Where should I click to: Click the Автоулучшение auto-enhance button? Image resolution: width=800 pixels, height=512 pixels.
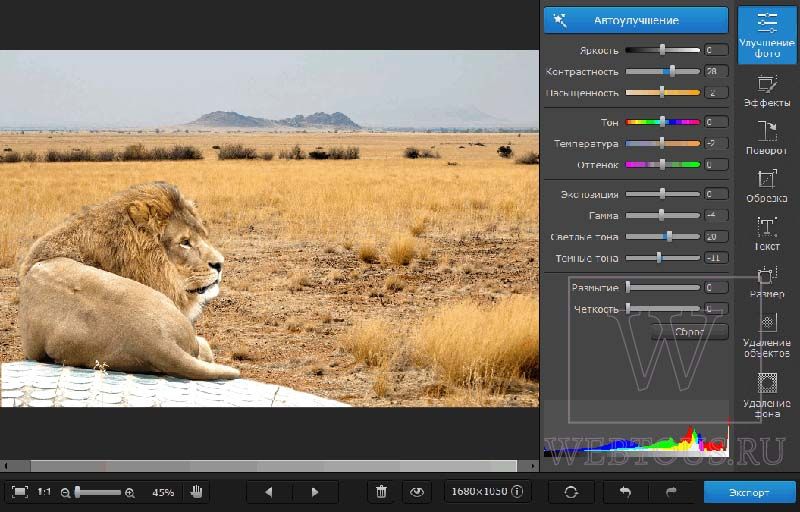636,20
